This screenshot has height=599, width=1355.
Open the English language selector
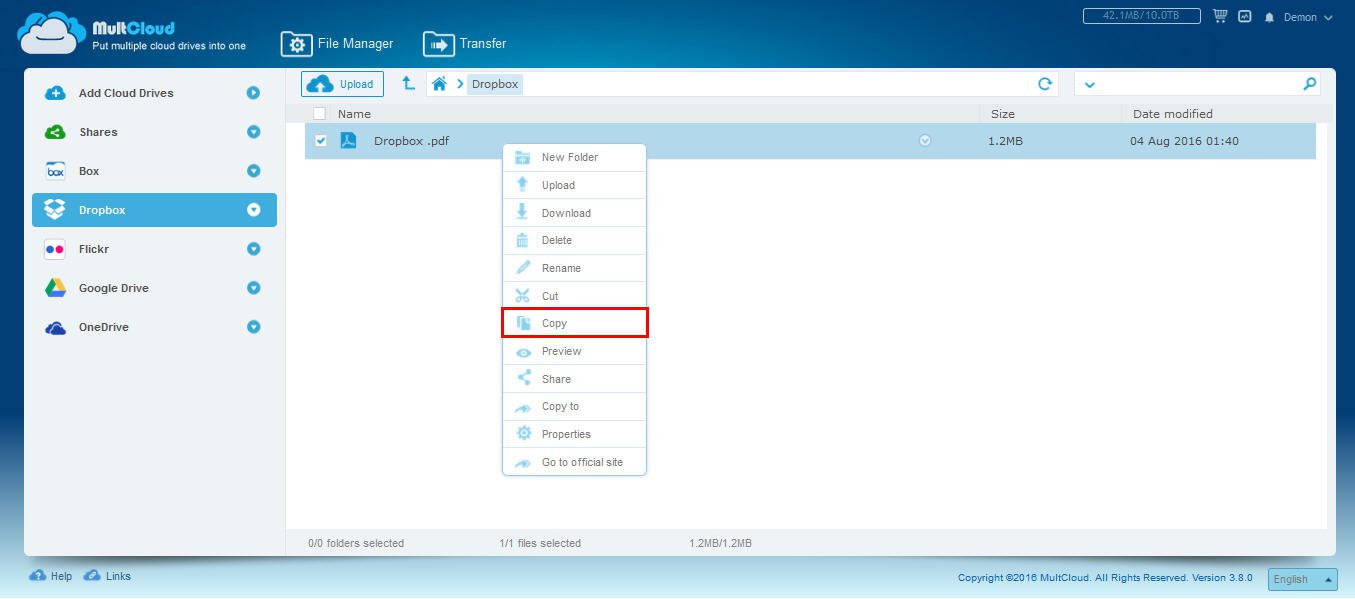pyautogui.click(x=1302, y=579)
